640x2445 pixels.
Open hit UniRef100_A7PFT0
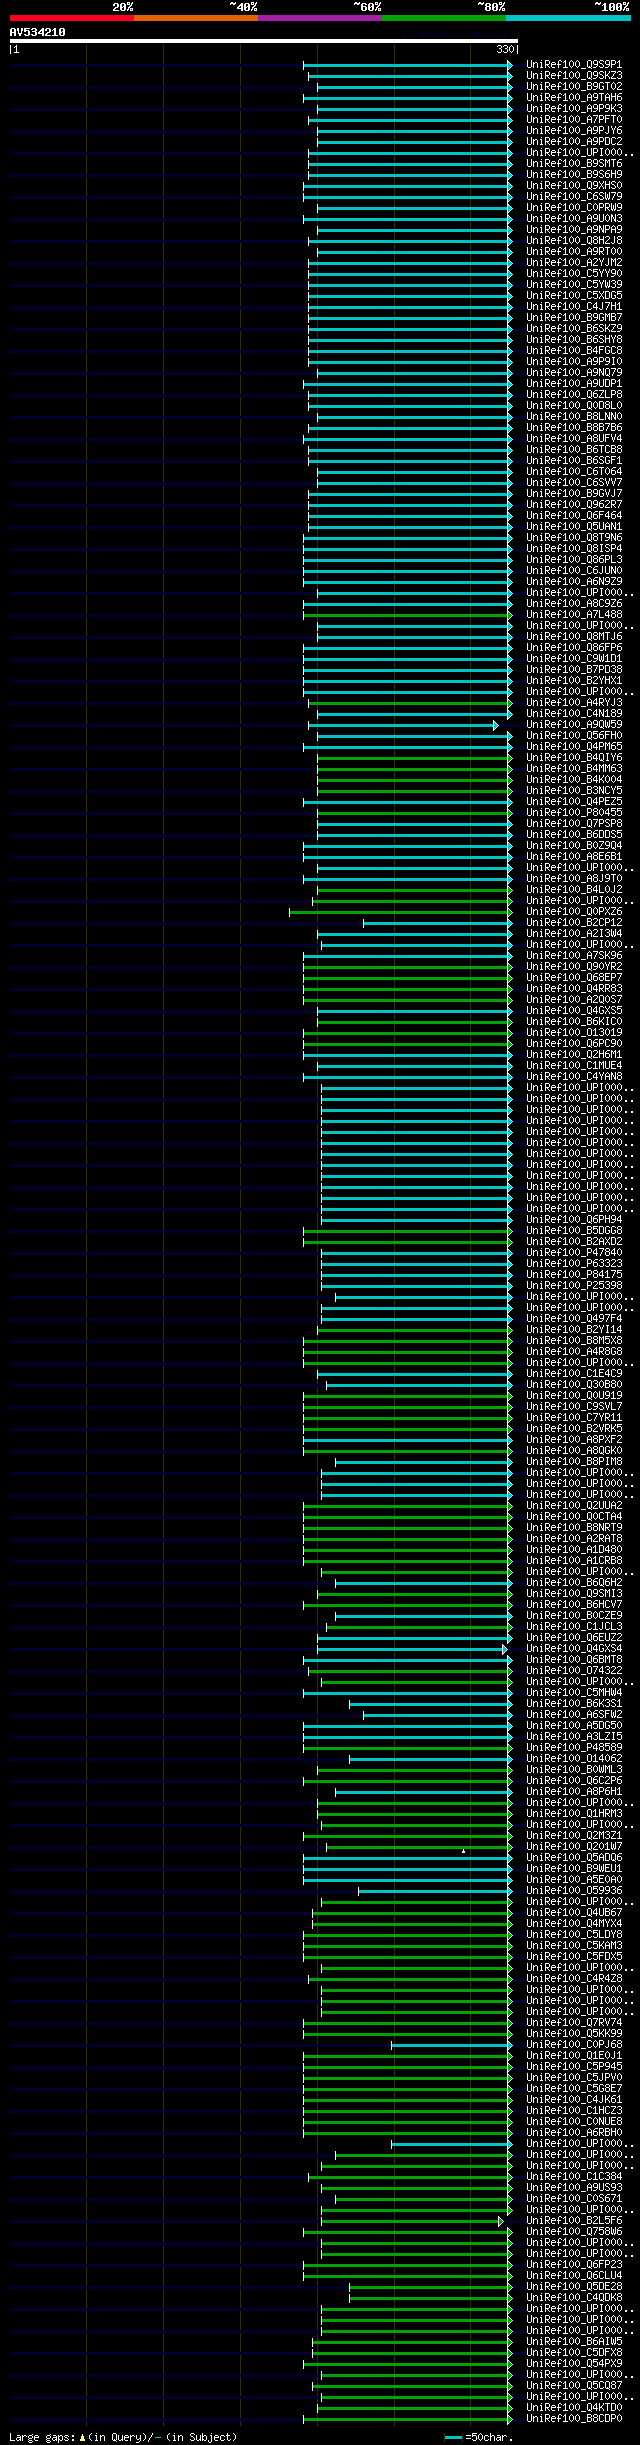[574, 119]
